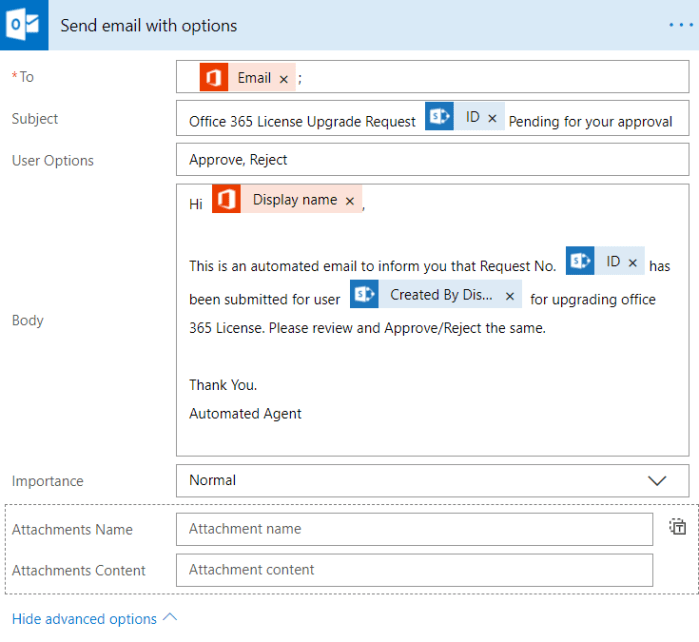Remove the ID token from Subject
The image size is (699, 642).
492,119
